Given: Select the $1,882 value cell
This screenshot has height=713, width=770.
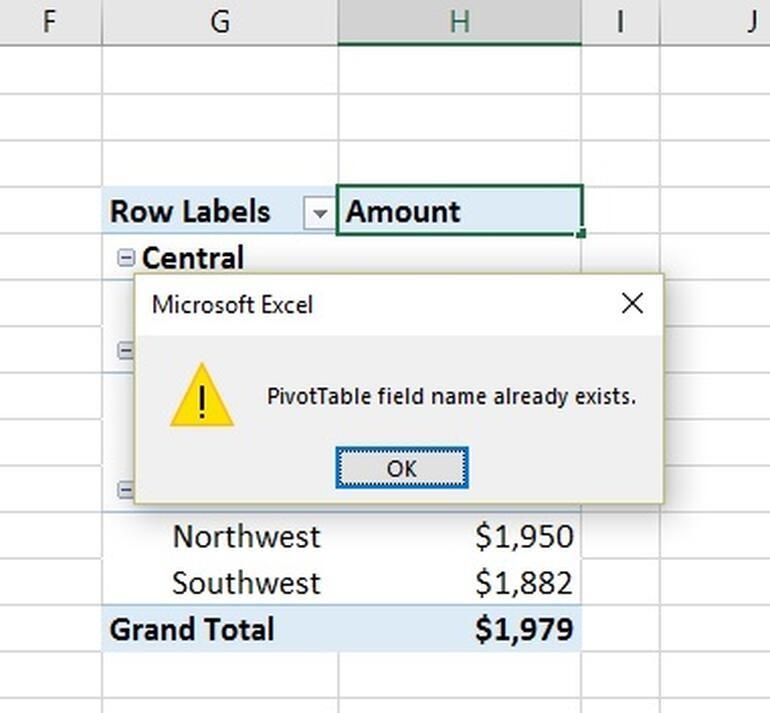Looking at the screenshot, I should (x=459, y=583).
